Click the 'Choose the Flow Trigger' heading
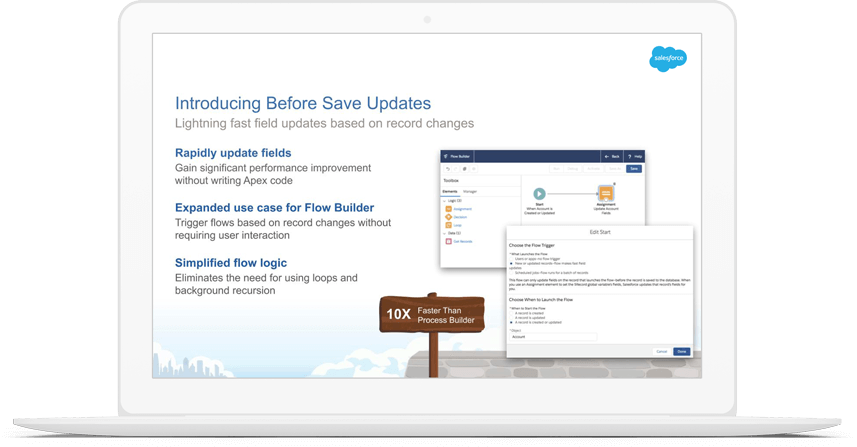857x447 pixels. click(532, 245)
